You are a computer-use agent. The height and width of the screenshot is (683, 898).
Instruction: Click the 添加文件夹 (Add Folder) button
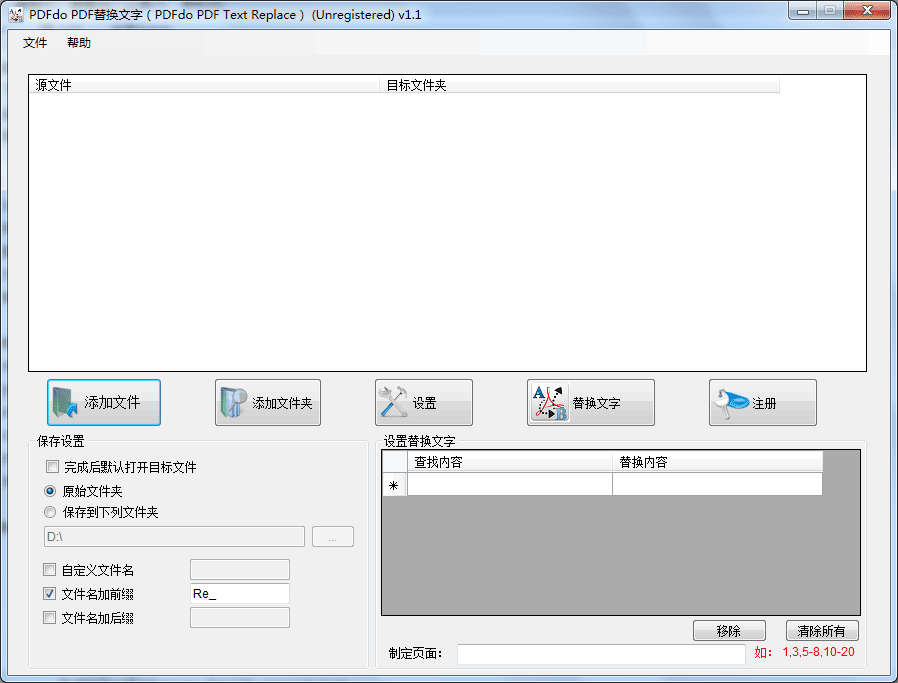tap(267, 402)
